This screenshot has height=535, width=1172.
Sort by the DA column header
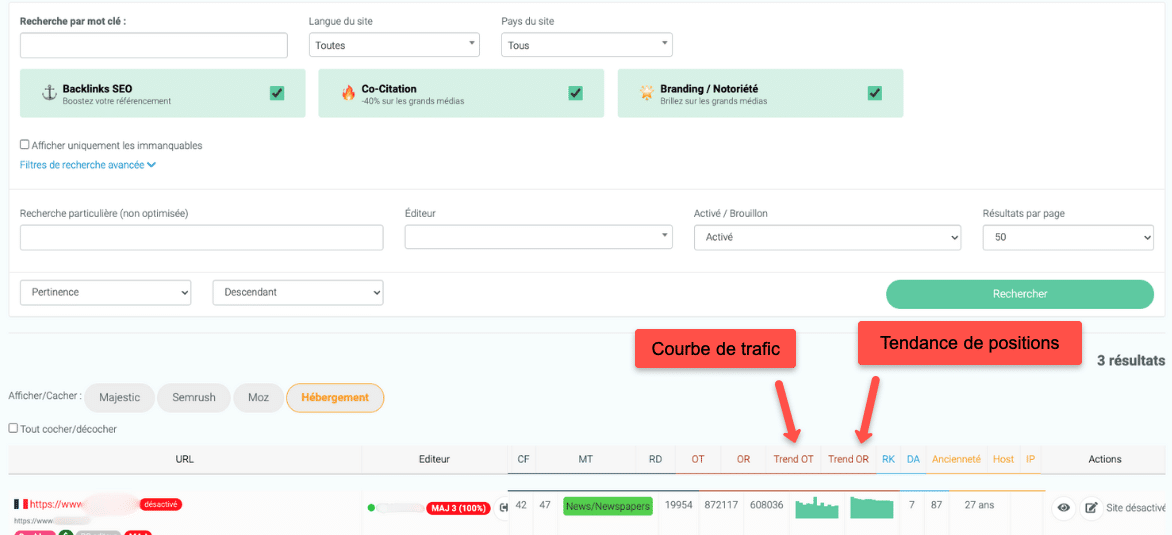913,460
